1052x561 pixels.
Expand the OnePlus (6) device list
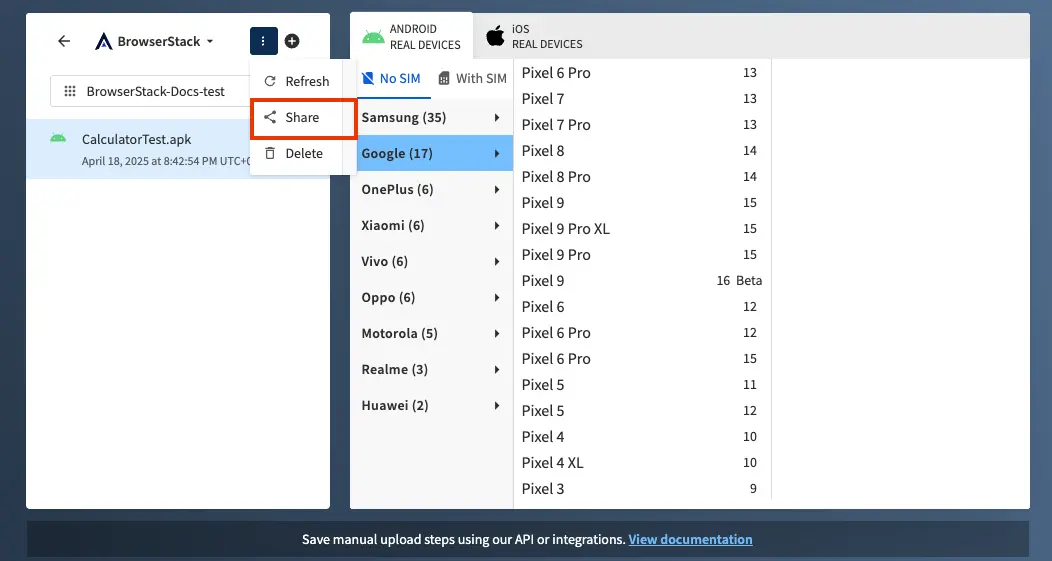click(x=434, y=190)
